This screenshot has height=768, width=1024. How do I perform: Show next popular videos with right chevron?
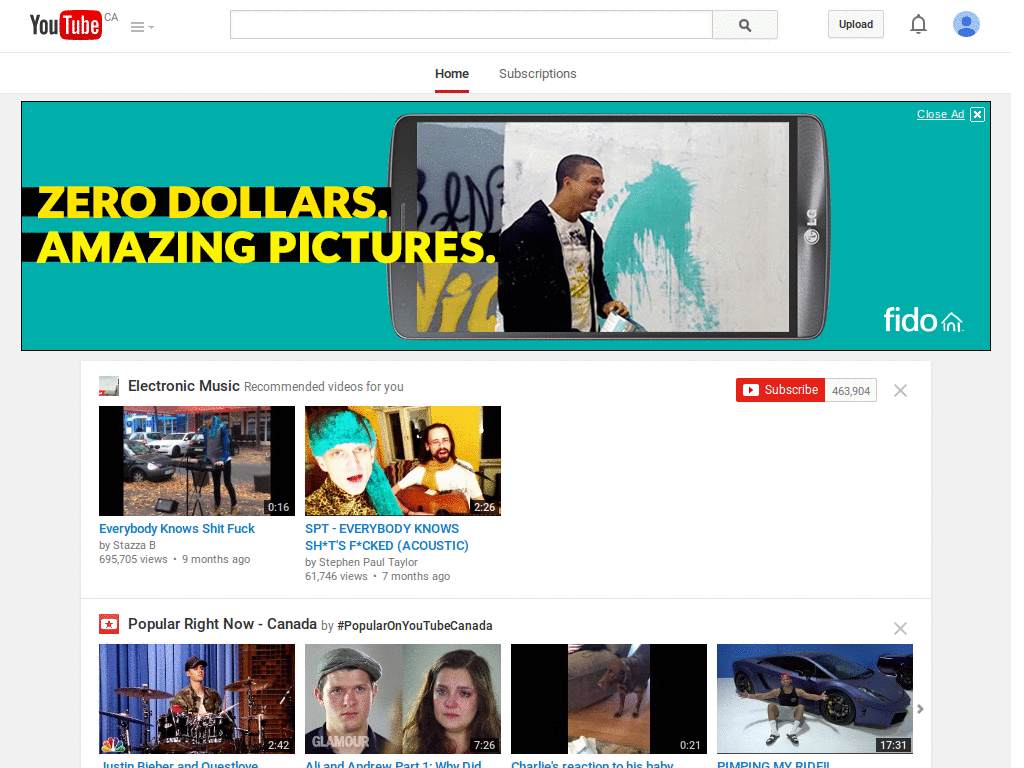click(920, 709)
